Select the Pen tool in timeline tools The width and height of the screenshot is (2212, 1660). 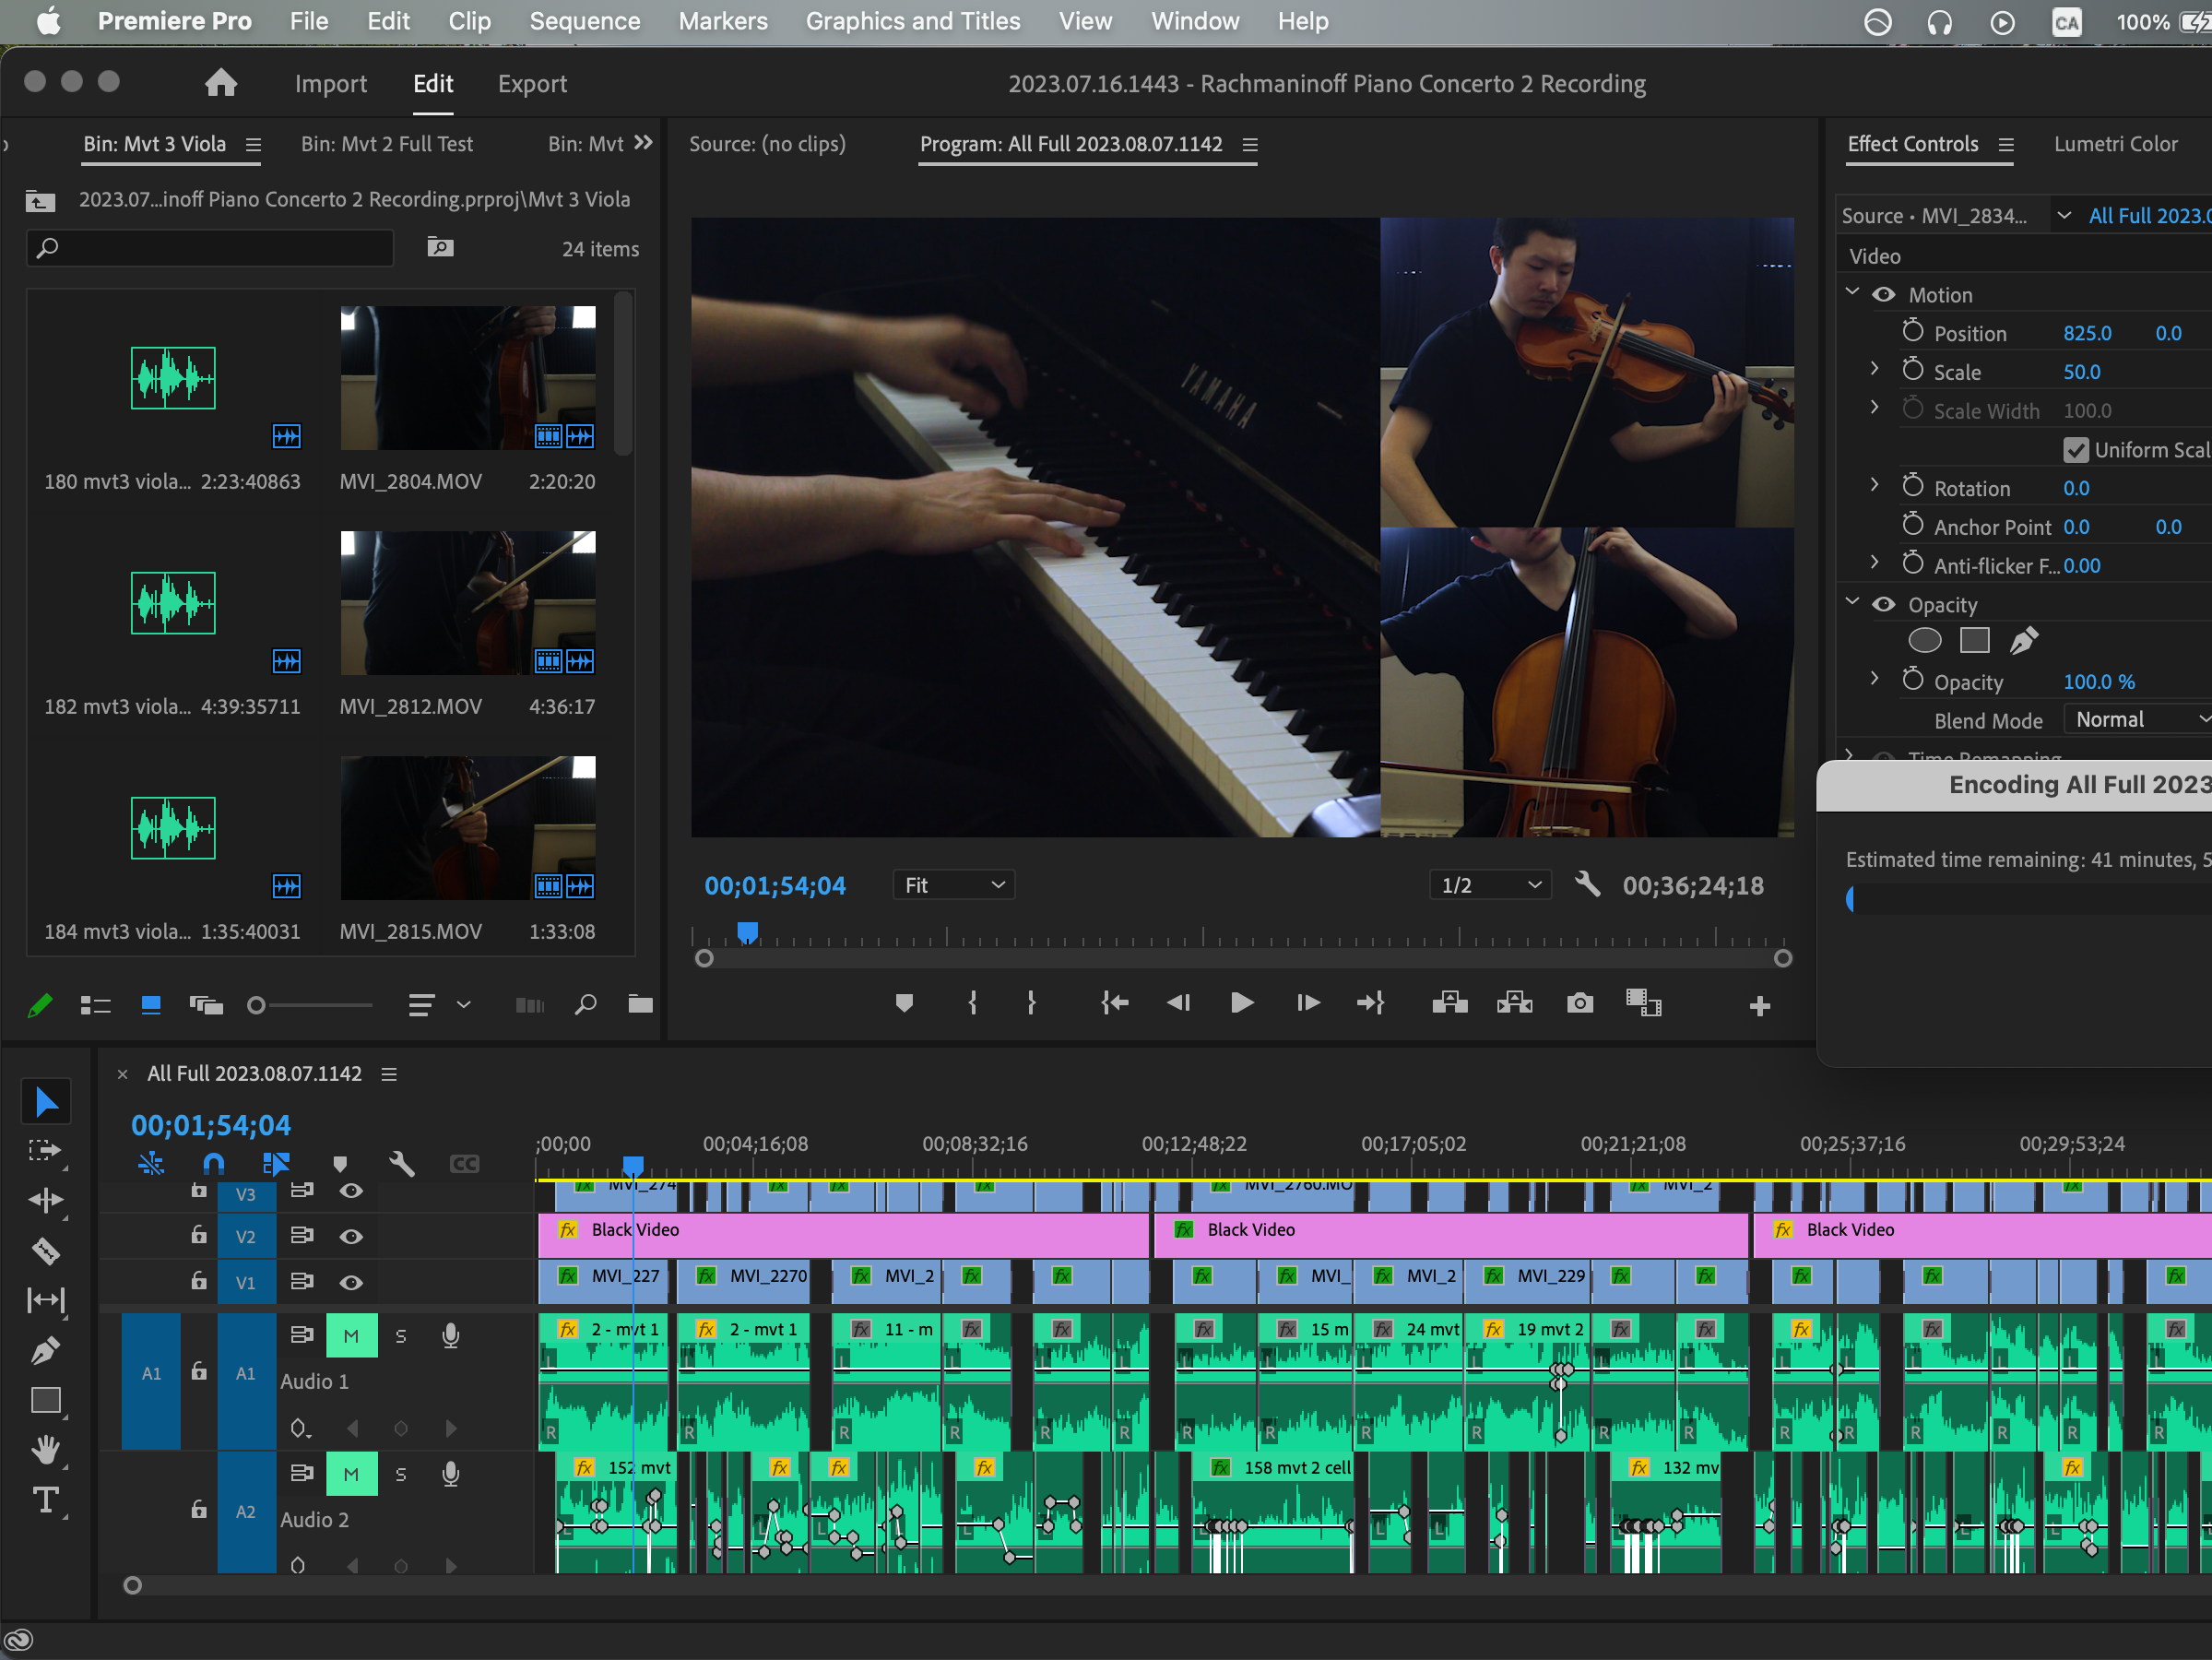(x=46, y=1351)
